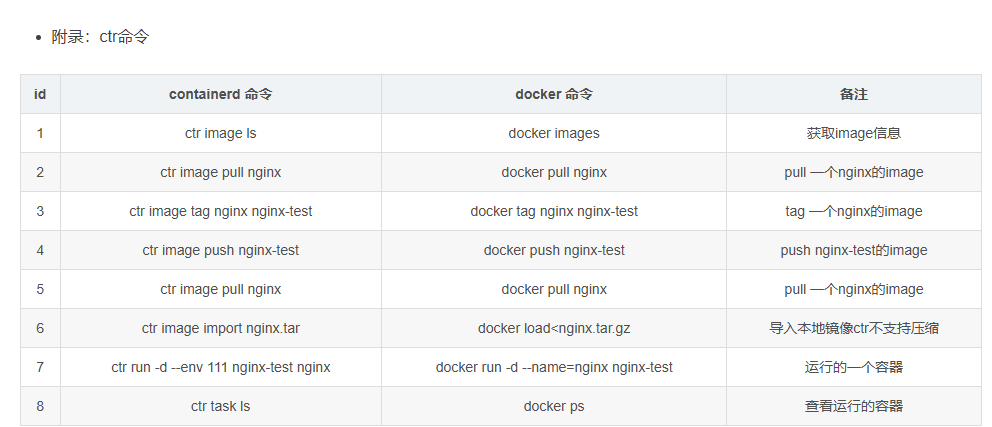
Task: Click the '导入本地镜像ctr不支持压缩' note cell
Action: (853, 328)
